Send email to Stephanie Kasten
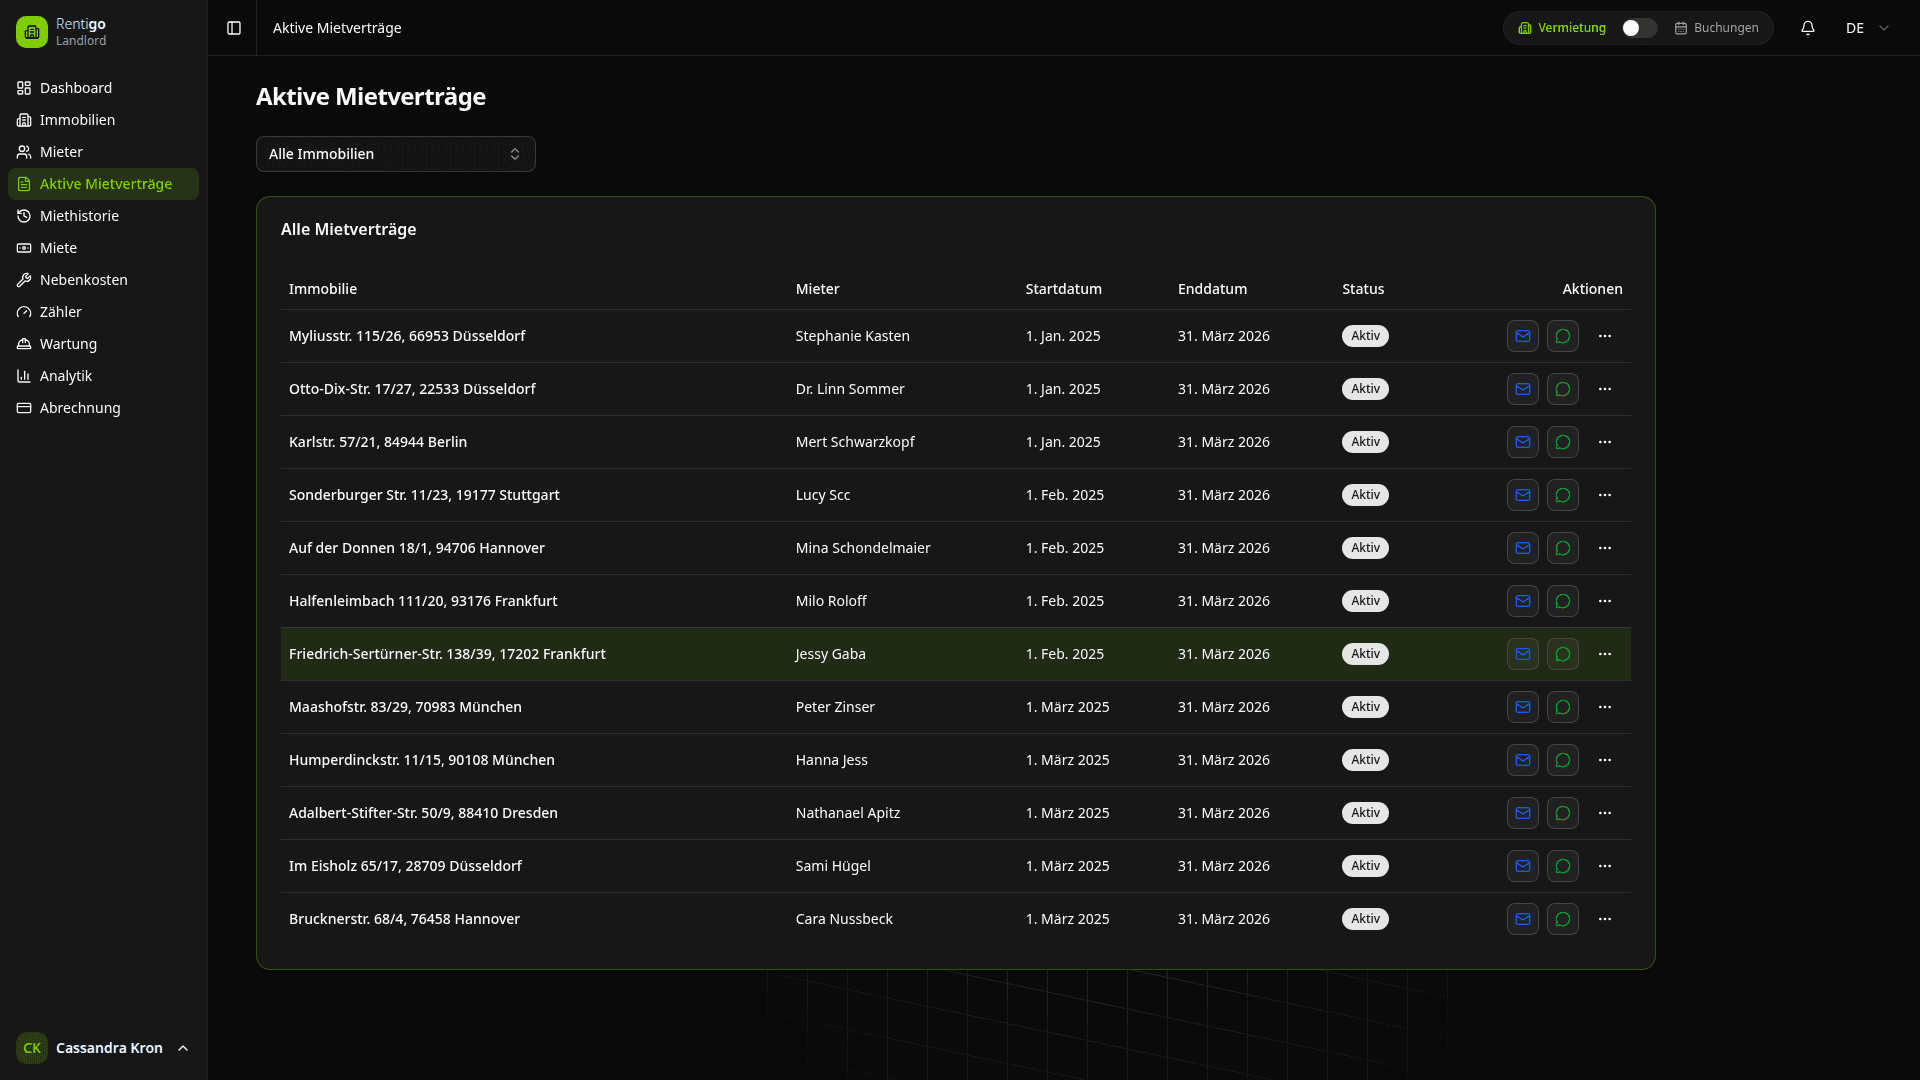Screen dimensions: 1920x1080 (x=1522, y=336)
